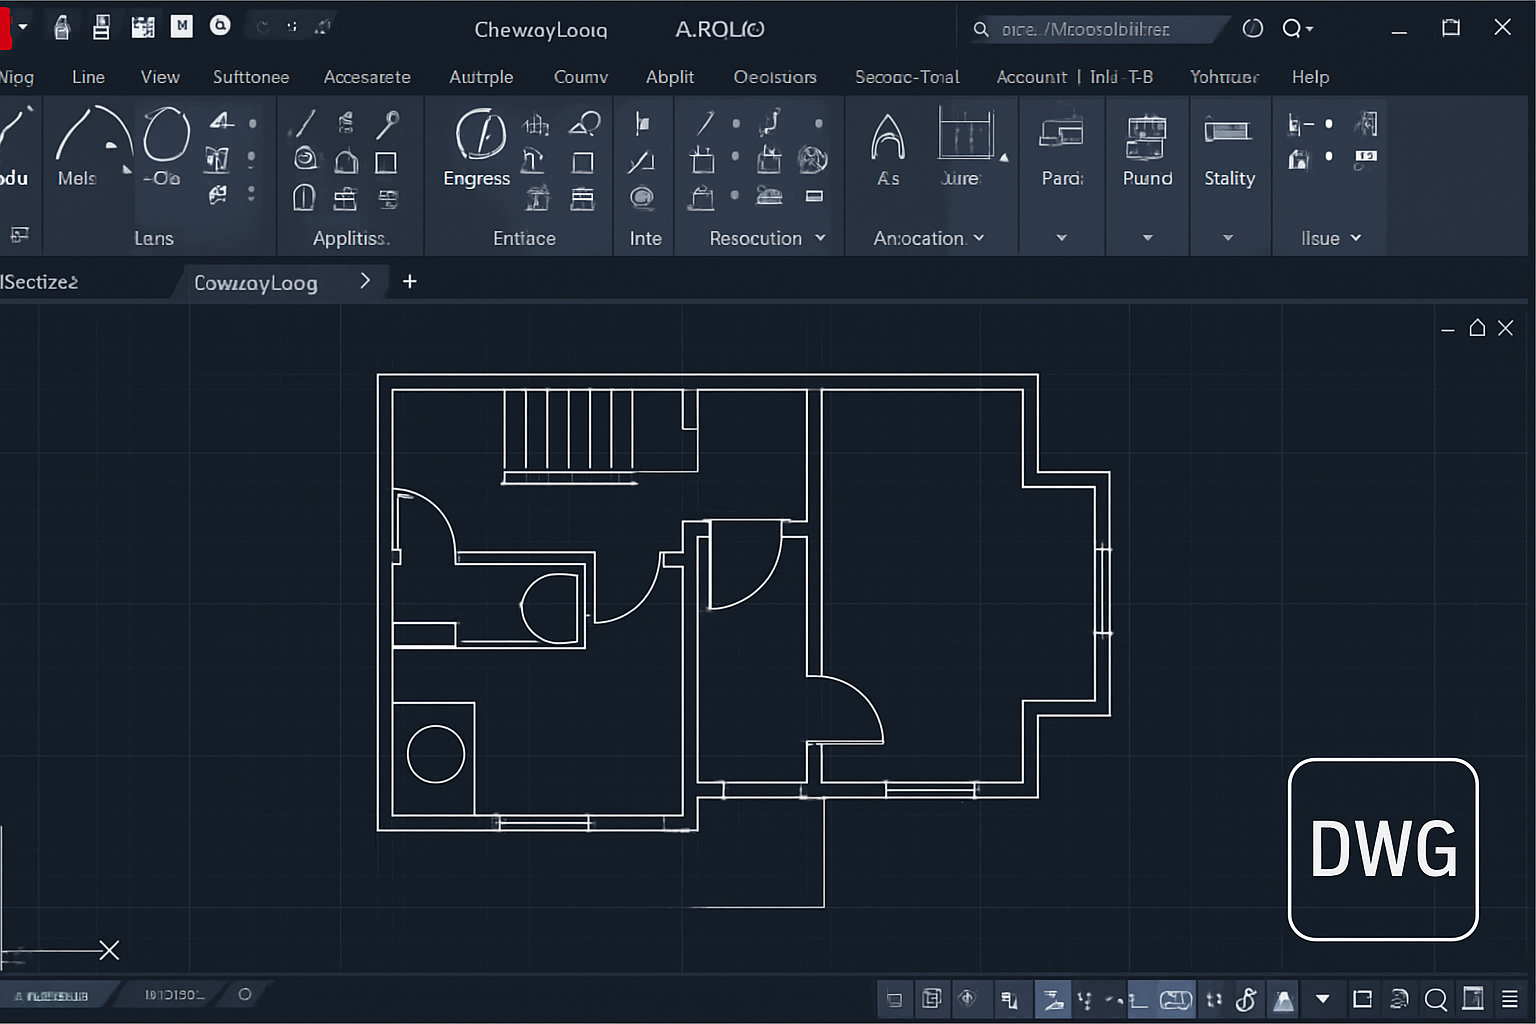The width and height of the screenshot is (1536, 1024).
Task: Click the search input field at the top
Action: (1100, 28)
